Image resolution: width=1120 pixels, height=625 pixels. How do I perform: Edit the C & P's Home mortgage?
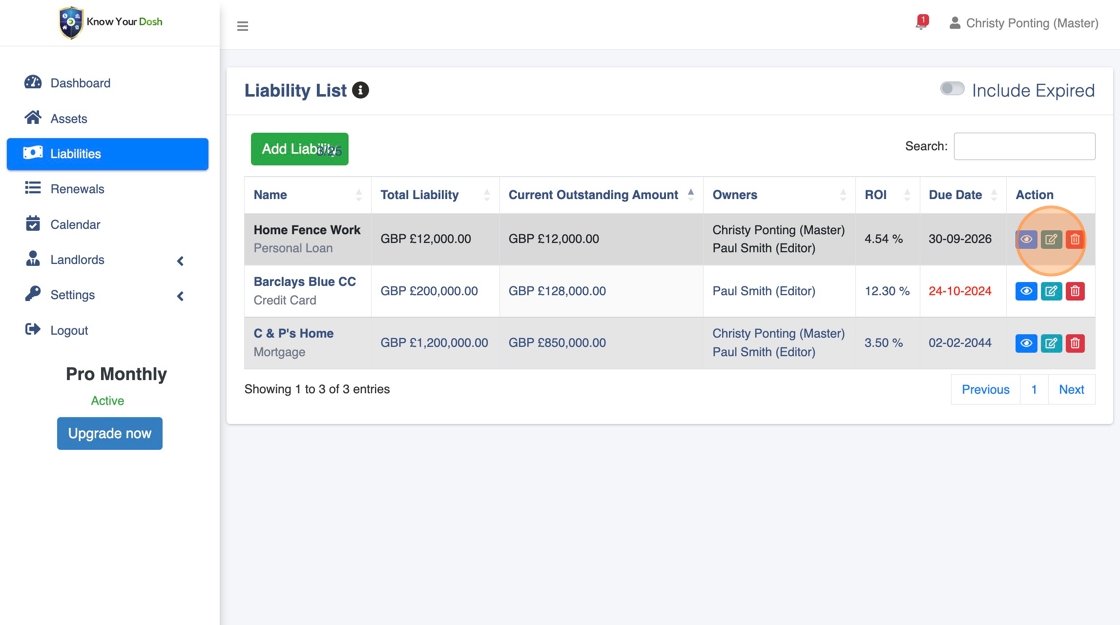(1051, 343)
